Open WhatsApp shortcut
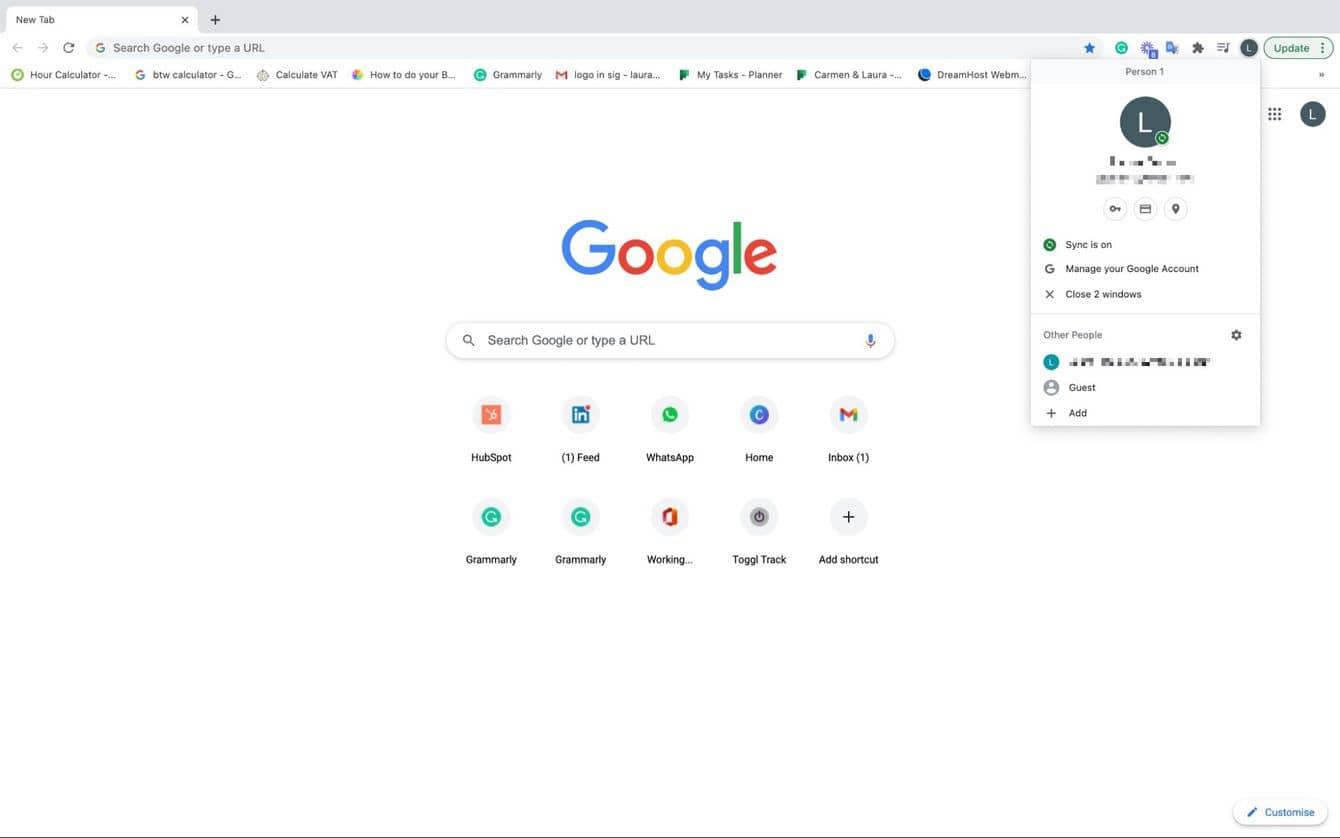This screenshot has width=1340, height=838. (x=670, y=430)
